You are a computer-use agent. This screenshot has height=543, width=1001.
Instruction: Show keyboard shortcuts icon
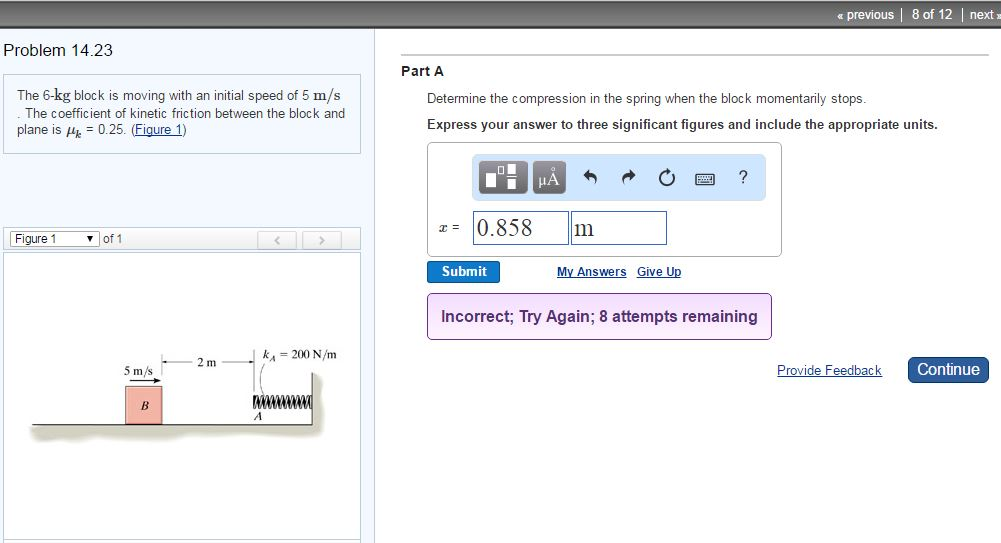click(705, 179)
